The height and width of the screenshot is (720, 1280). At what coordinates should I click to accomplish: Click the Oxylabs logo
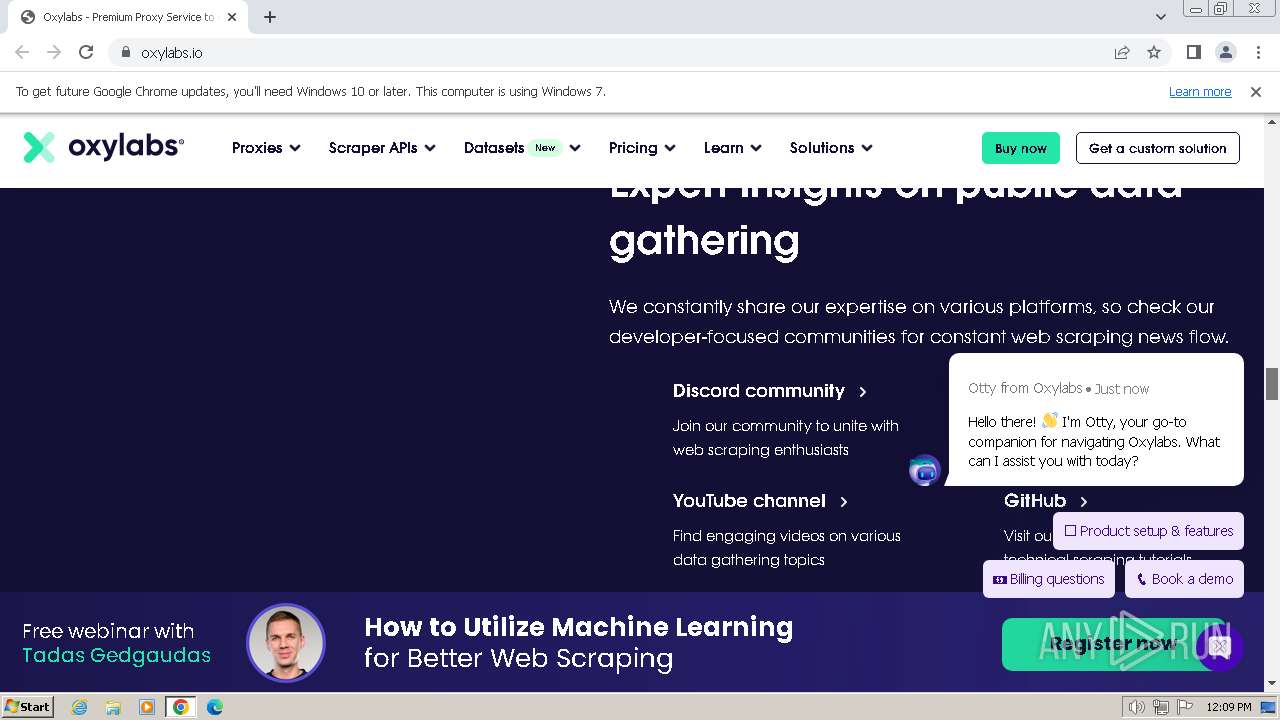coord(103,147)
